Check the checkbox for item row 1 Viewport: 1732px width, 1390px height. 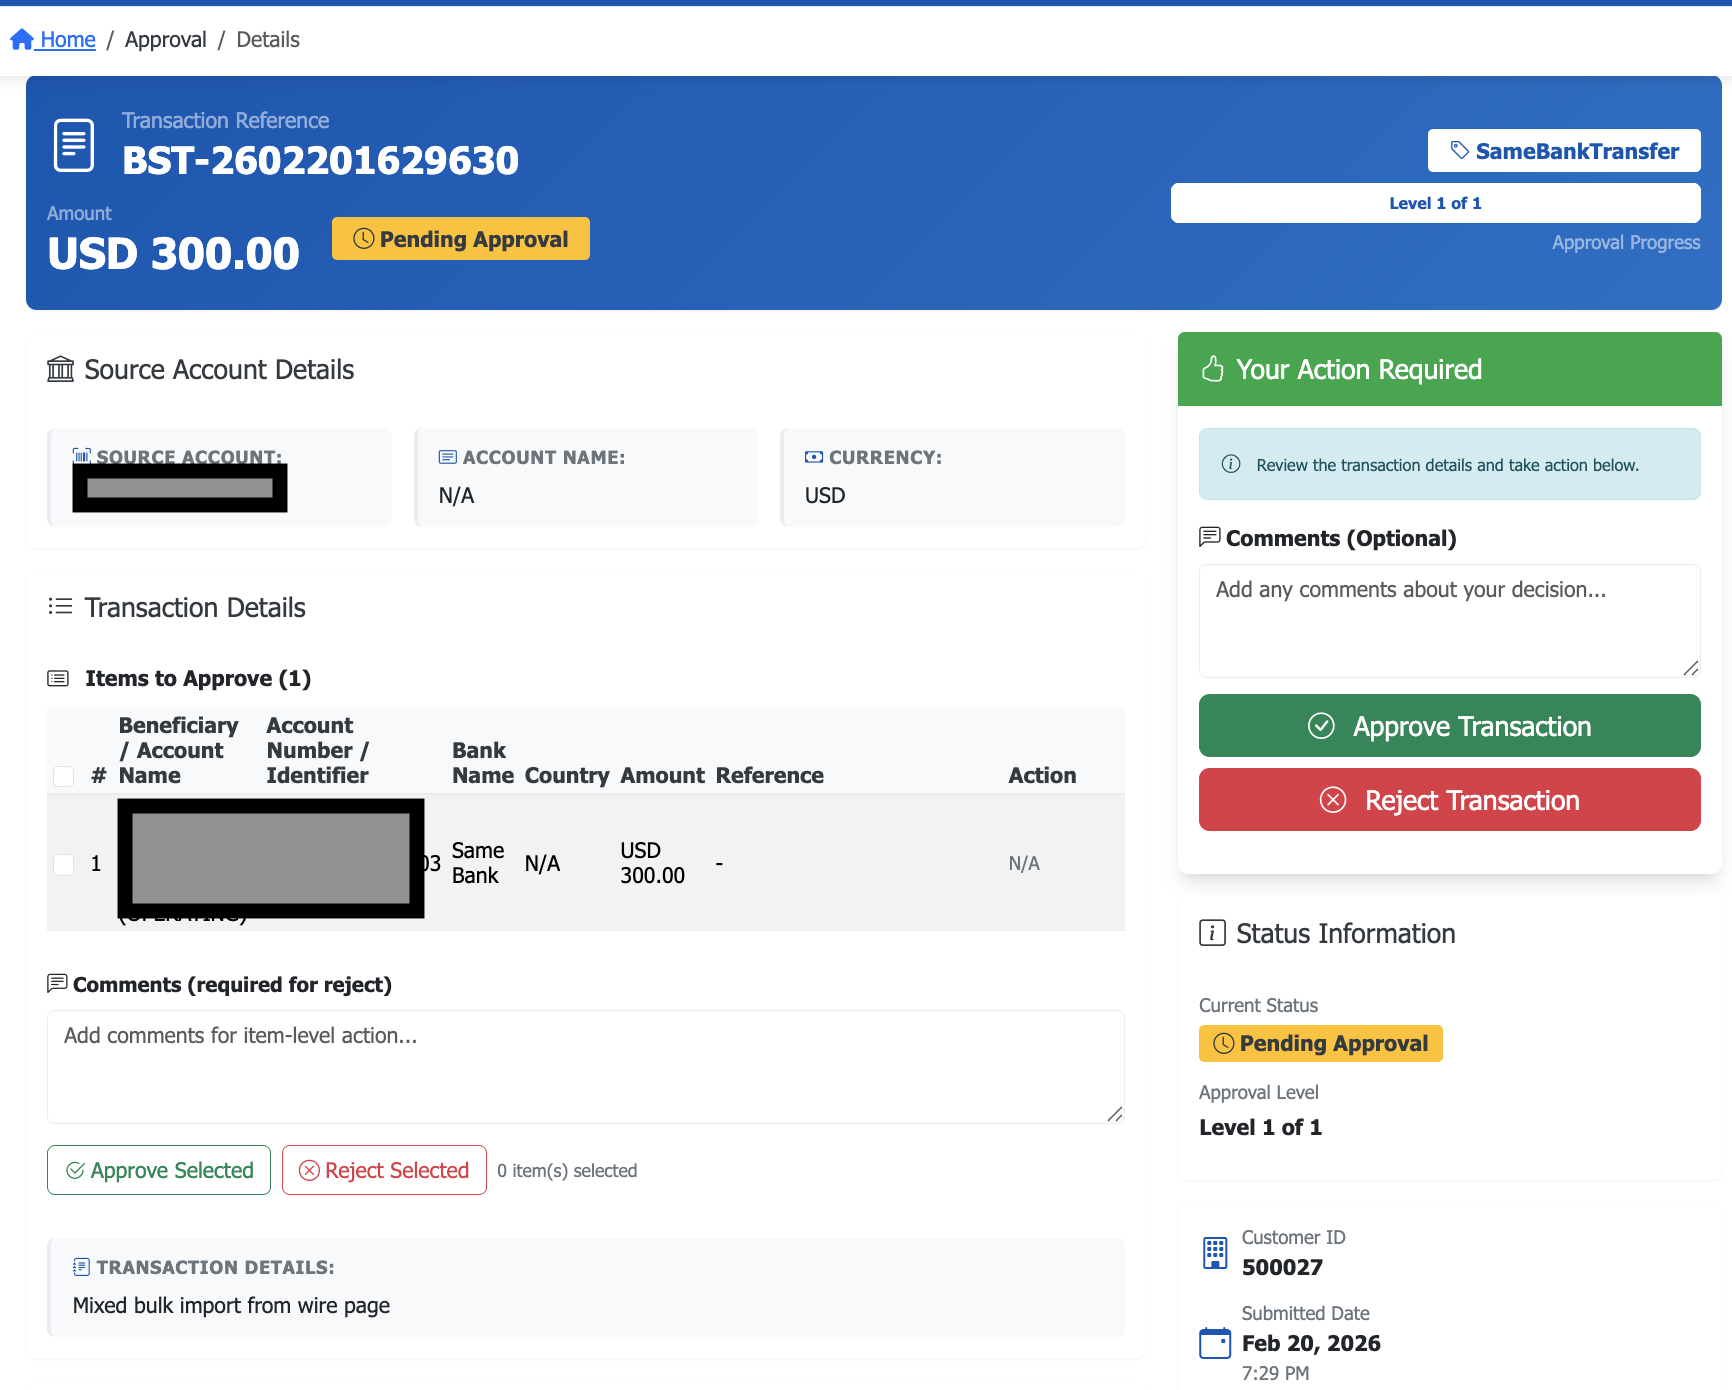64,864
